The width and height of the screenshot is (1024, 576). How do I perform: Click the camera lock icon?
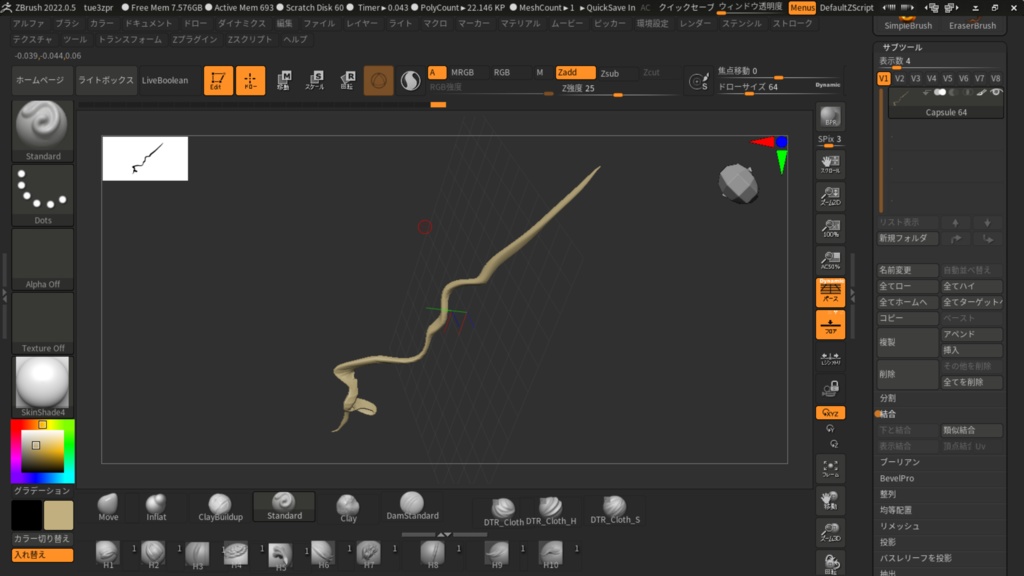(830, 389)
